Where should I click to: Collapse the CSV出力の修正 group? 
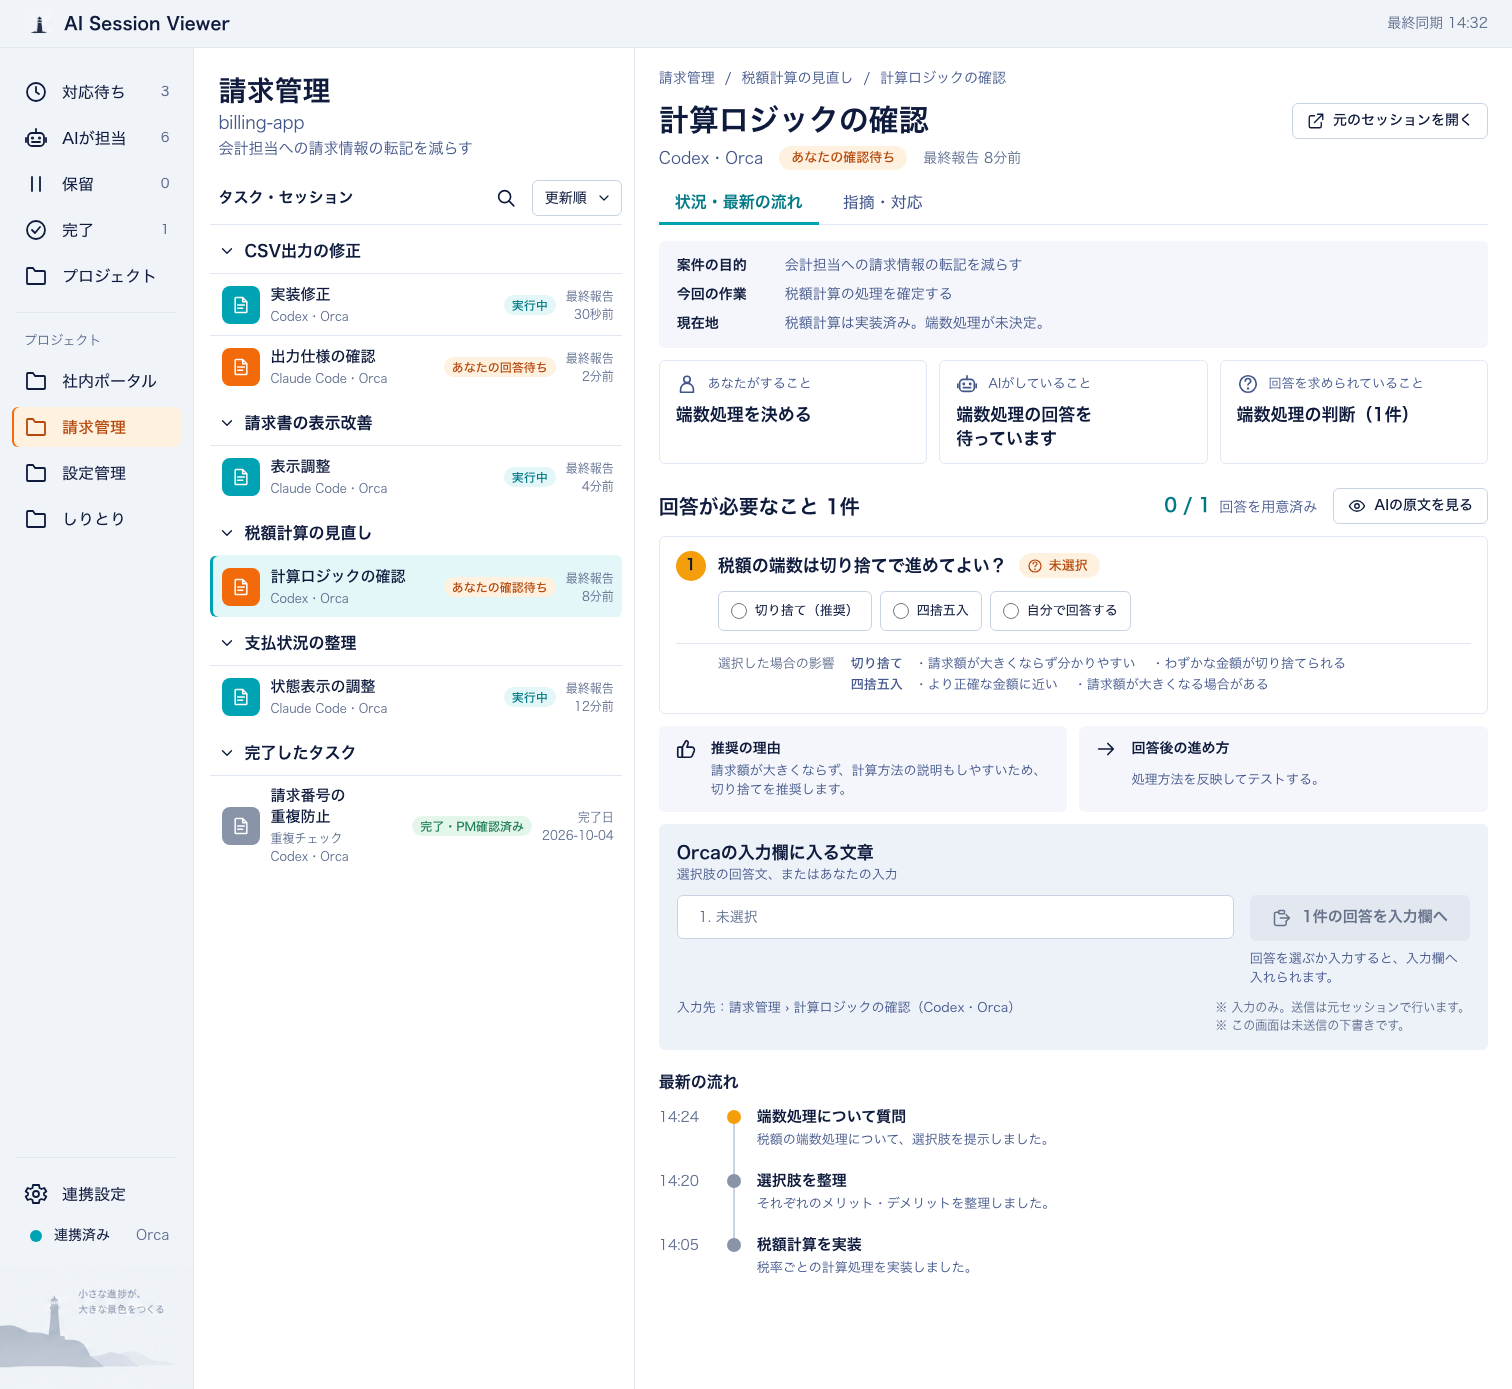click(x=227, y=251)
